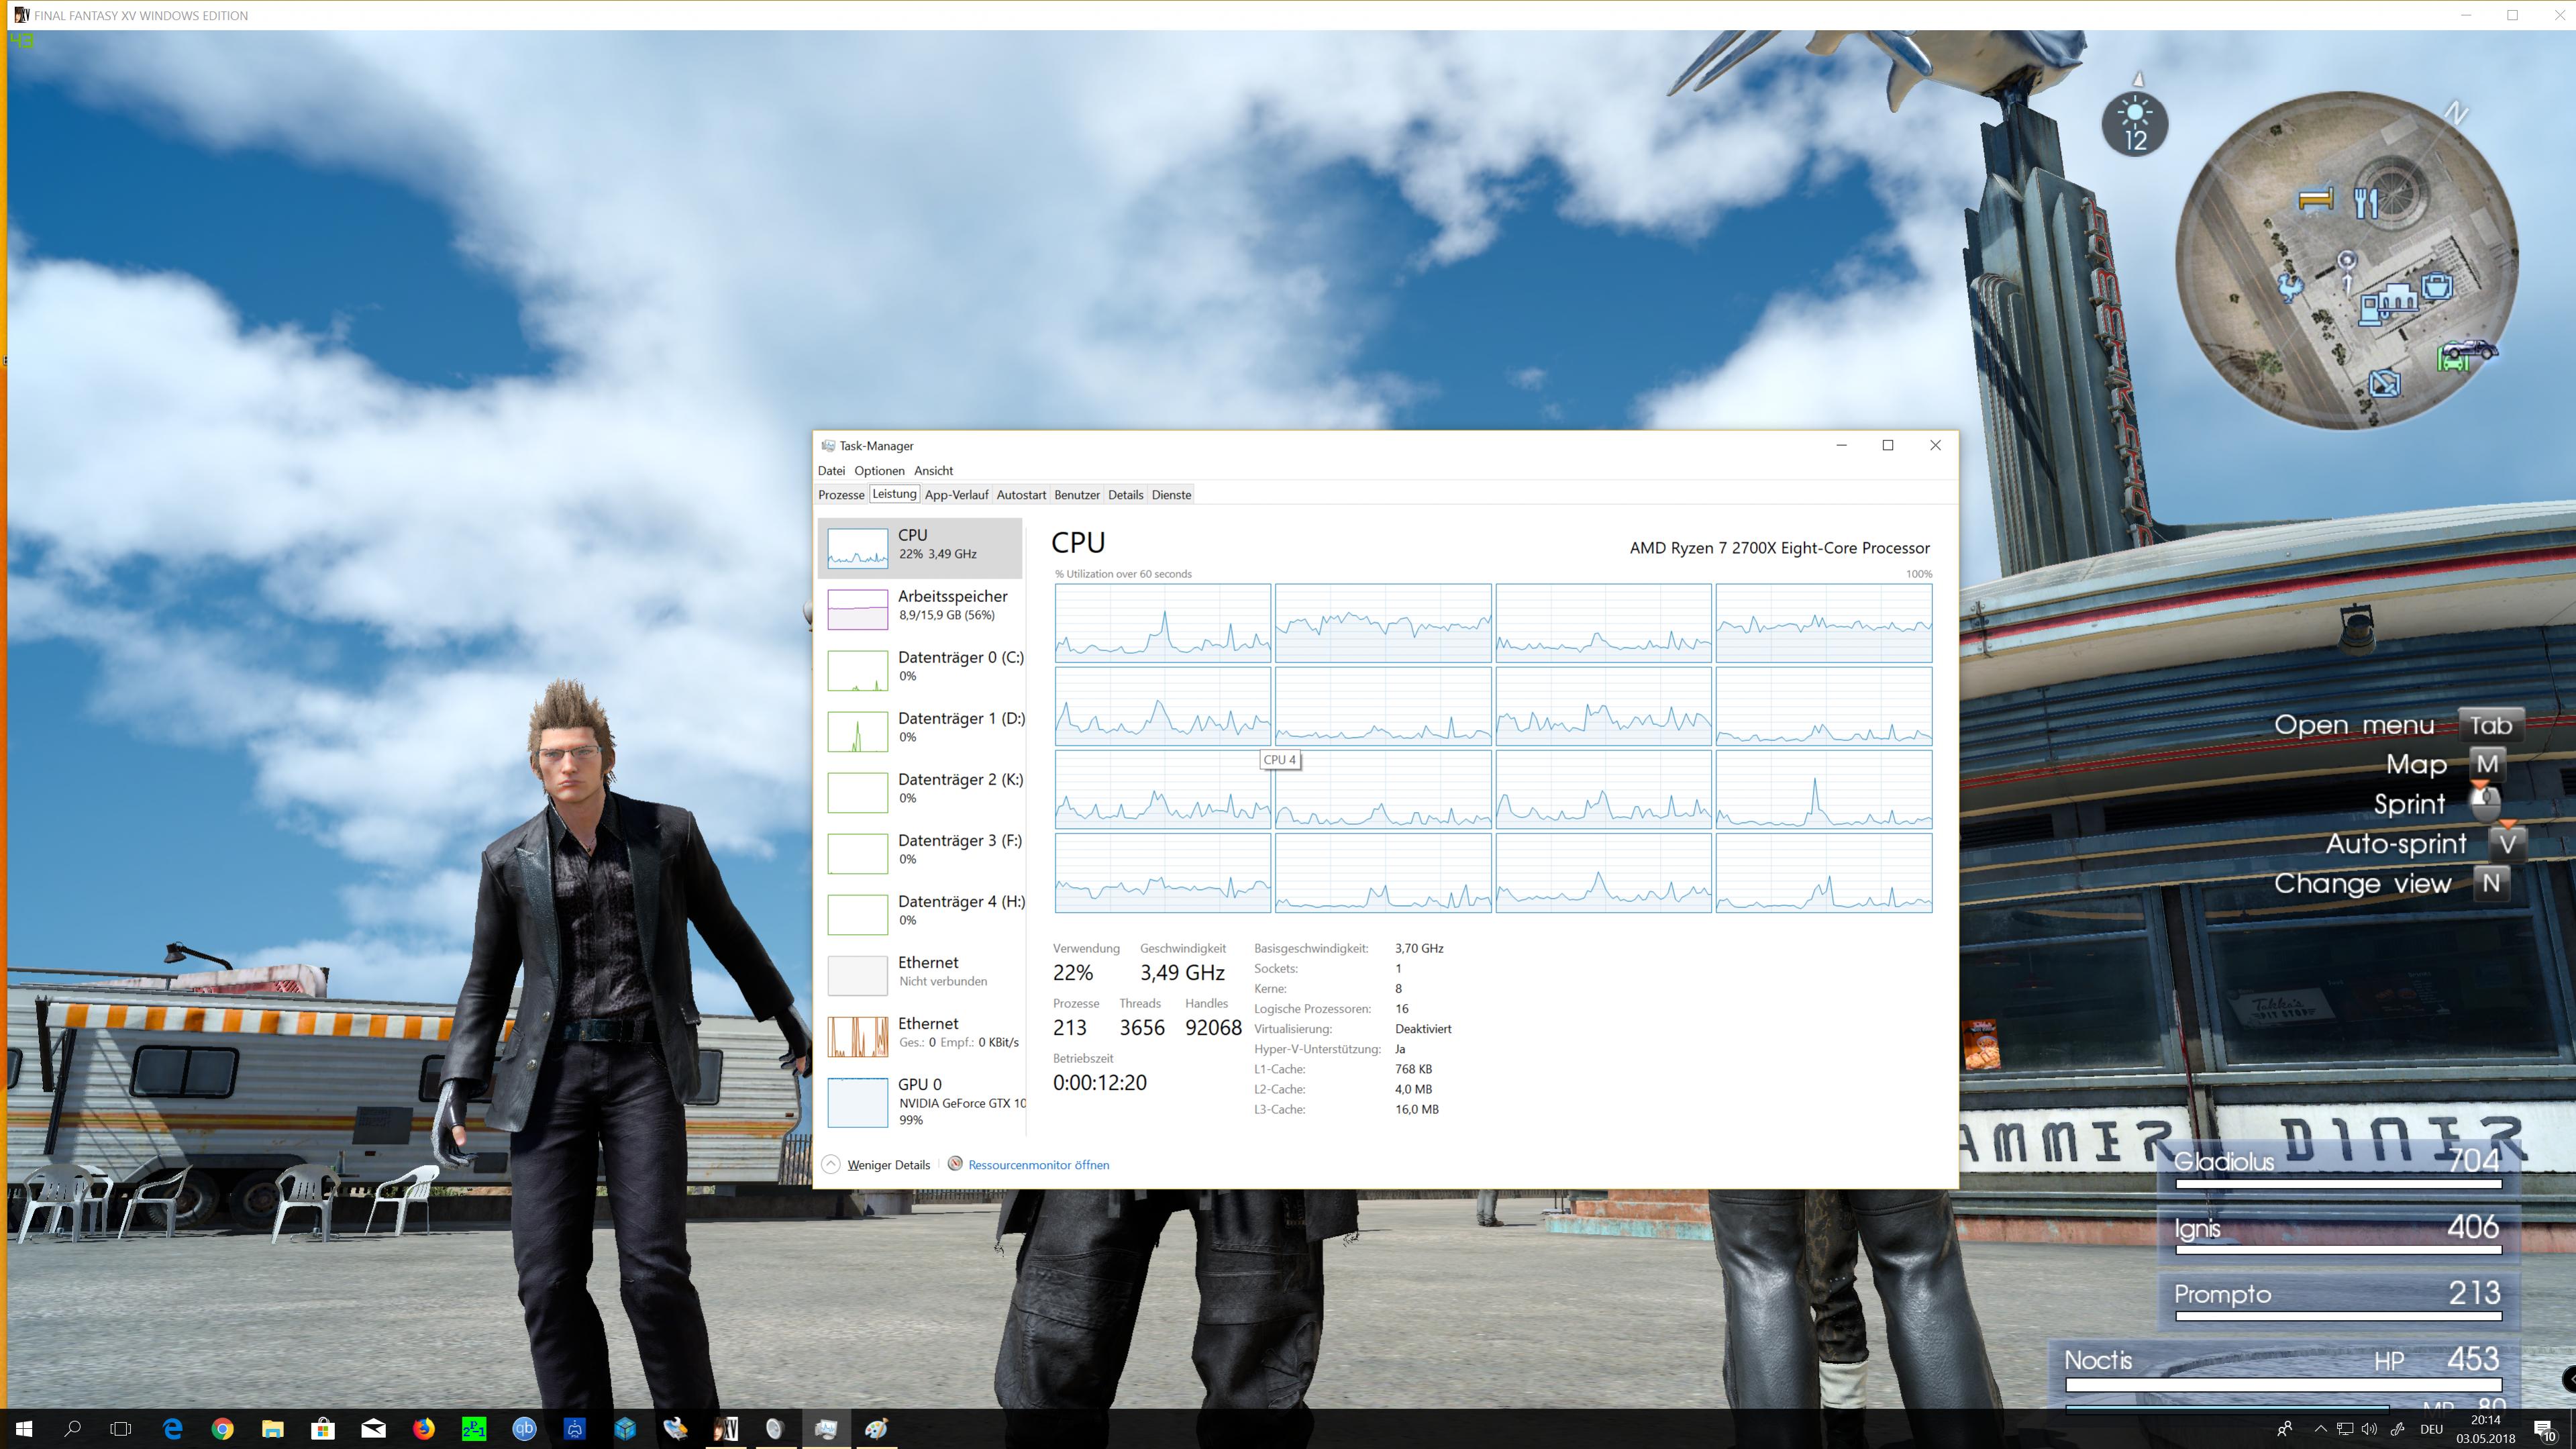Open the Datei menu
This screenshot has width=2576, height=1449.
(831, 471)
